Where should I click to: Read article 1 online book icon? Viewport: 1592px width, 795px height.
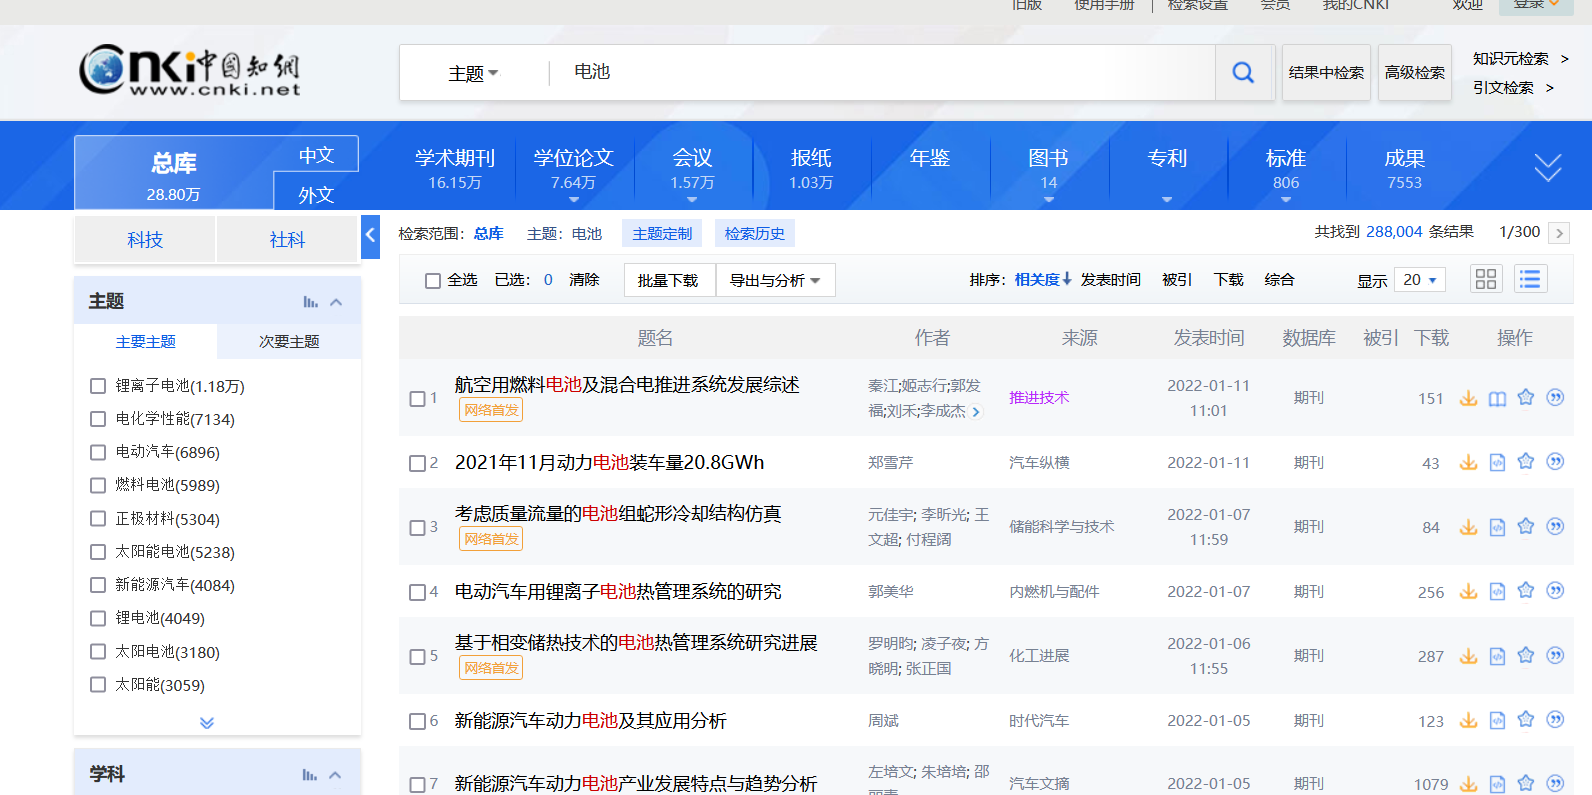pos(1497,398)
